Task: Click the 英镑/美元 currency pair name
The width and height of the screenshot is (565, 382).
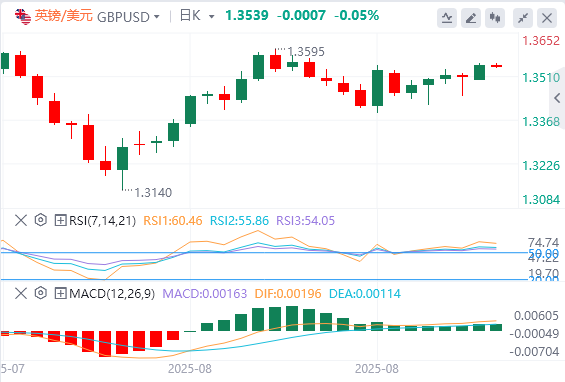Action: point(63,16)
